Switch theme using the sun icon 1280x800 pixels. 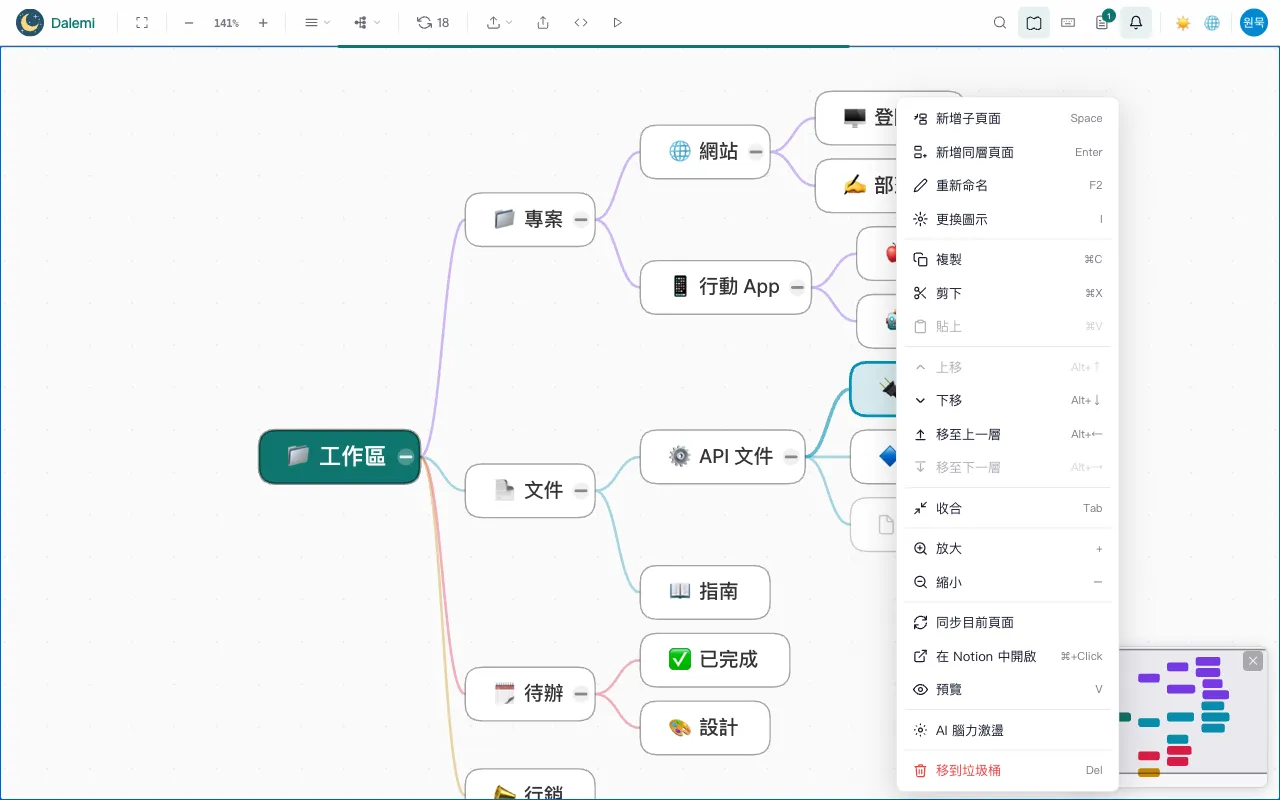click(1183, 22)
